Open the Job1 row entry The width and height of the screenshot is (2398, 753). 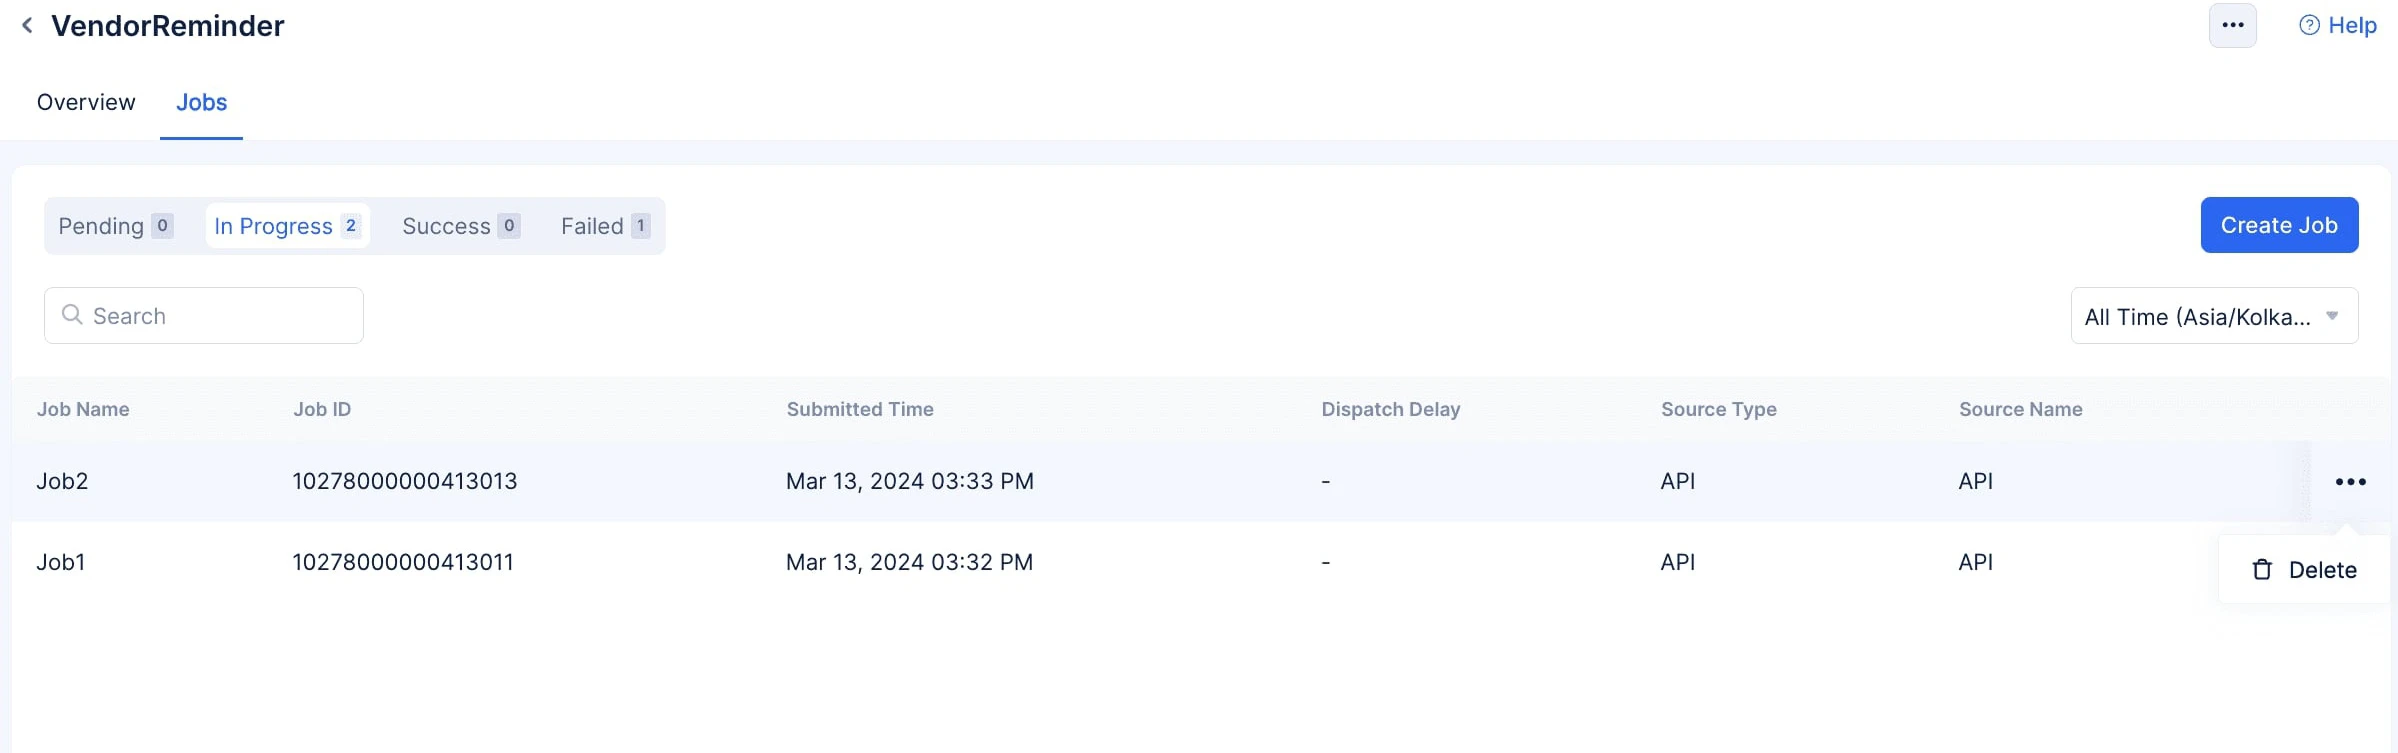point(61,562)
